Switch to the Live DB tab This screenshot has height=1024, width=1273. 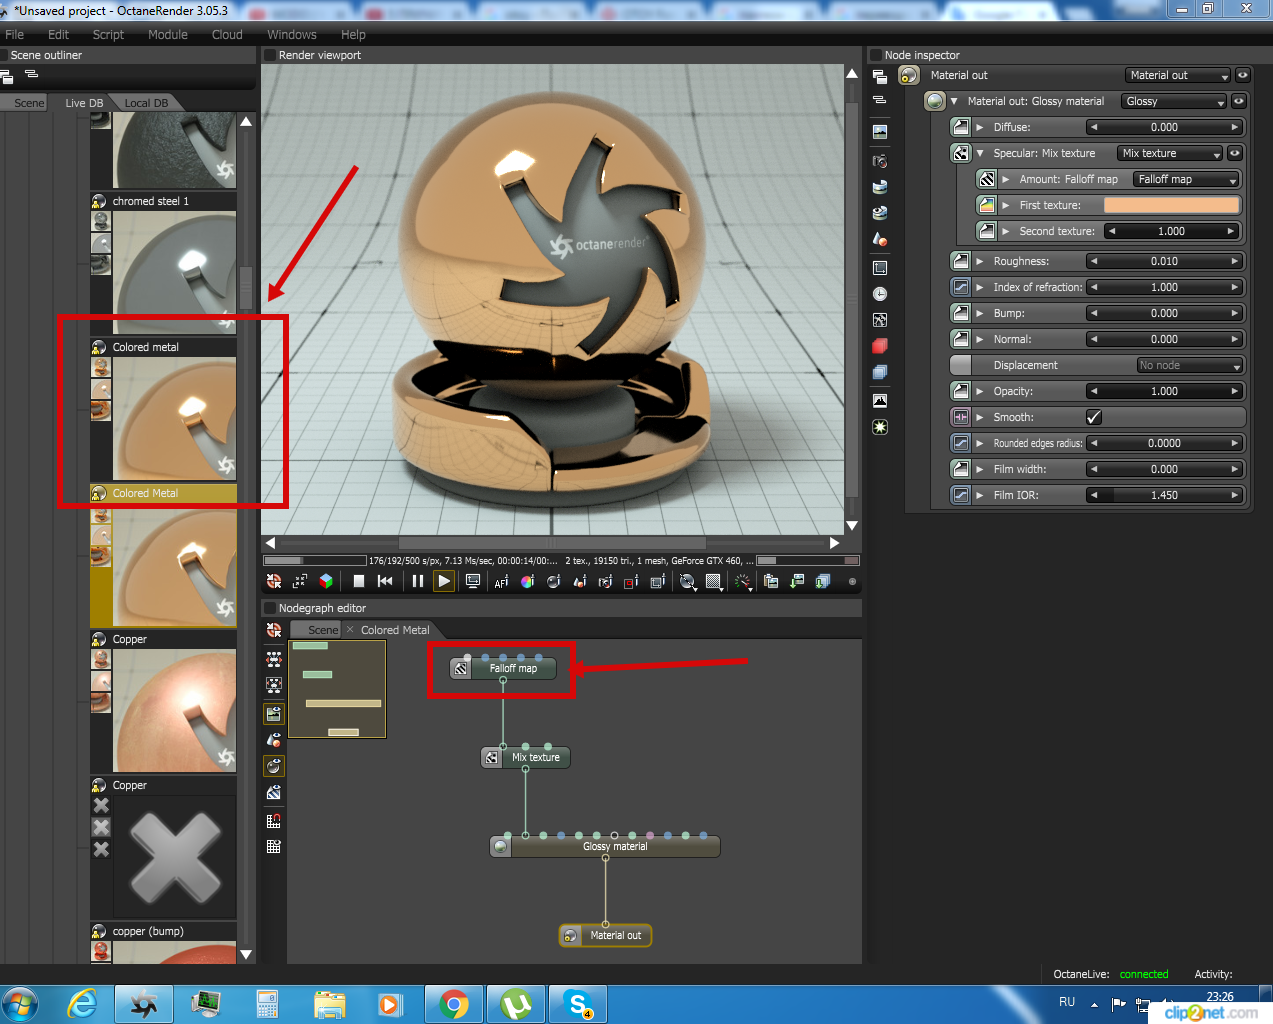(x=84, y=103)
